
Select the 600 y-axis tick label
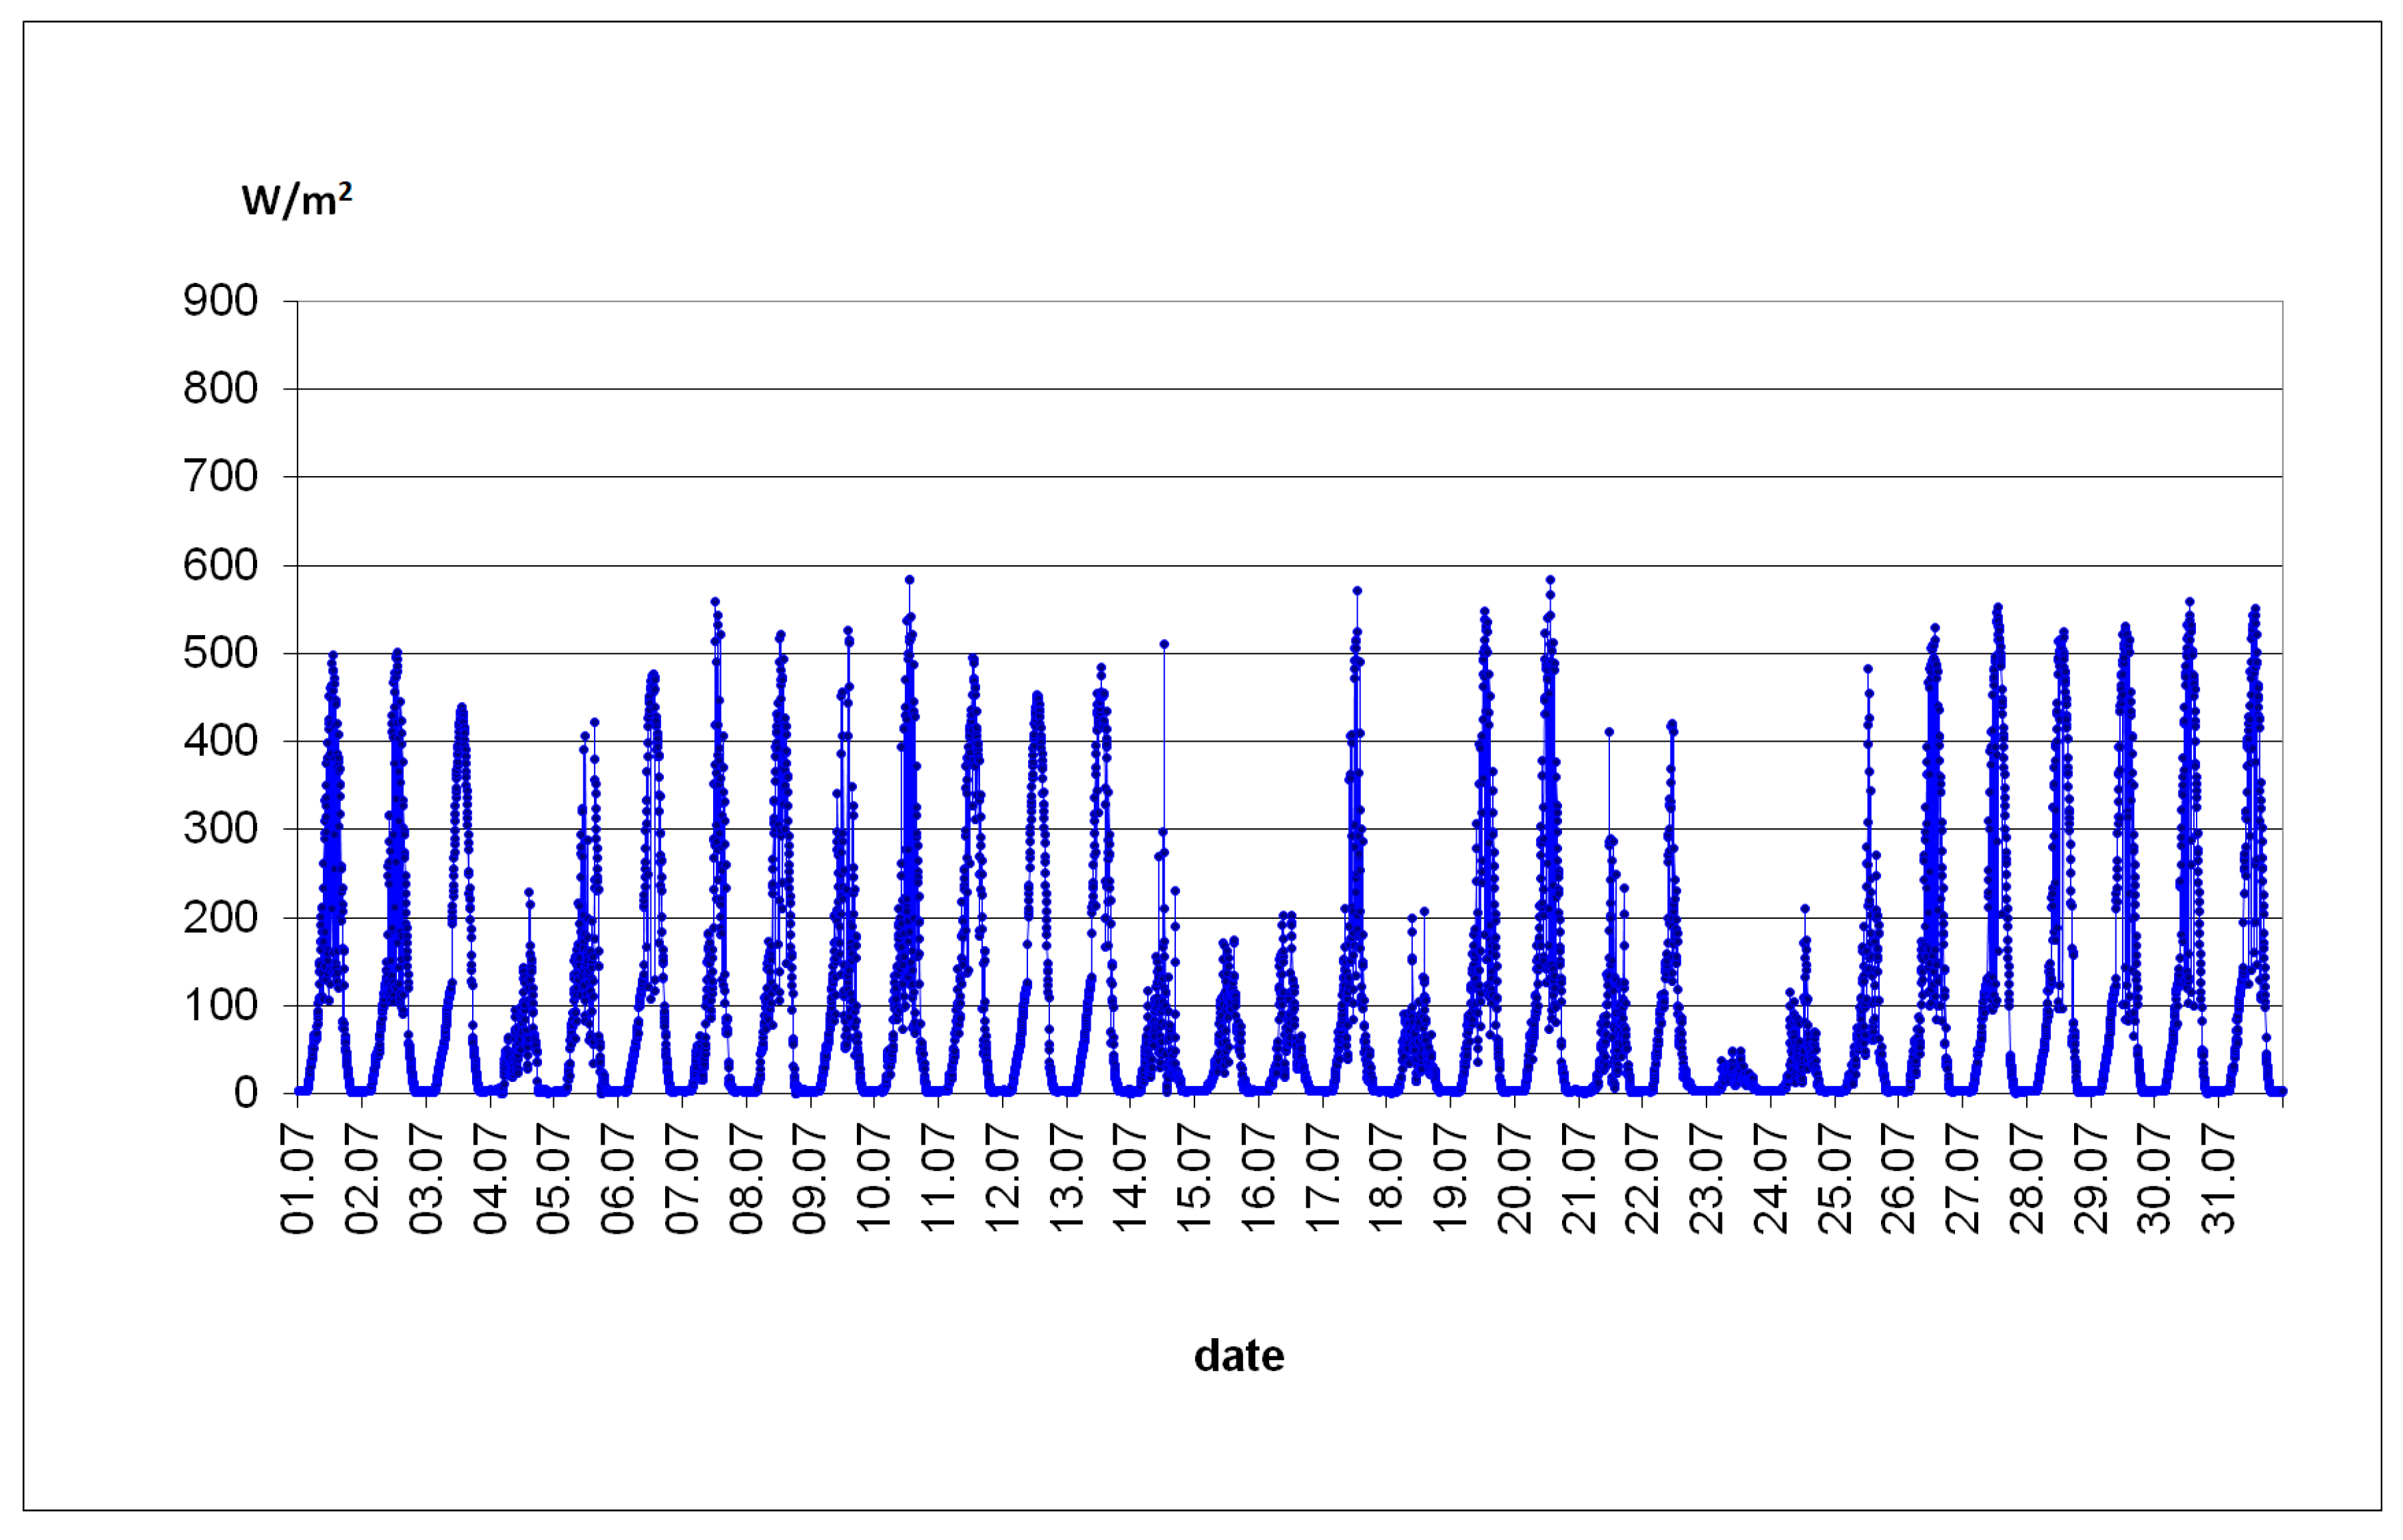coord(220,565)
